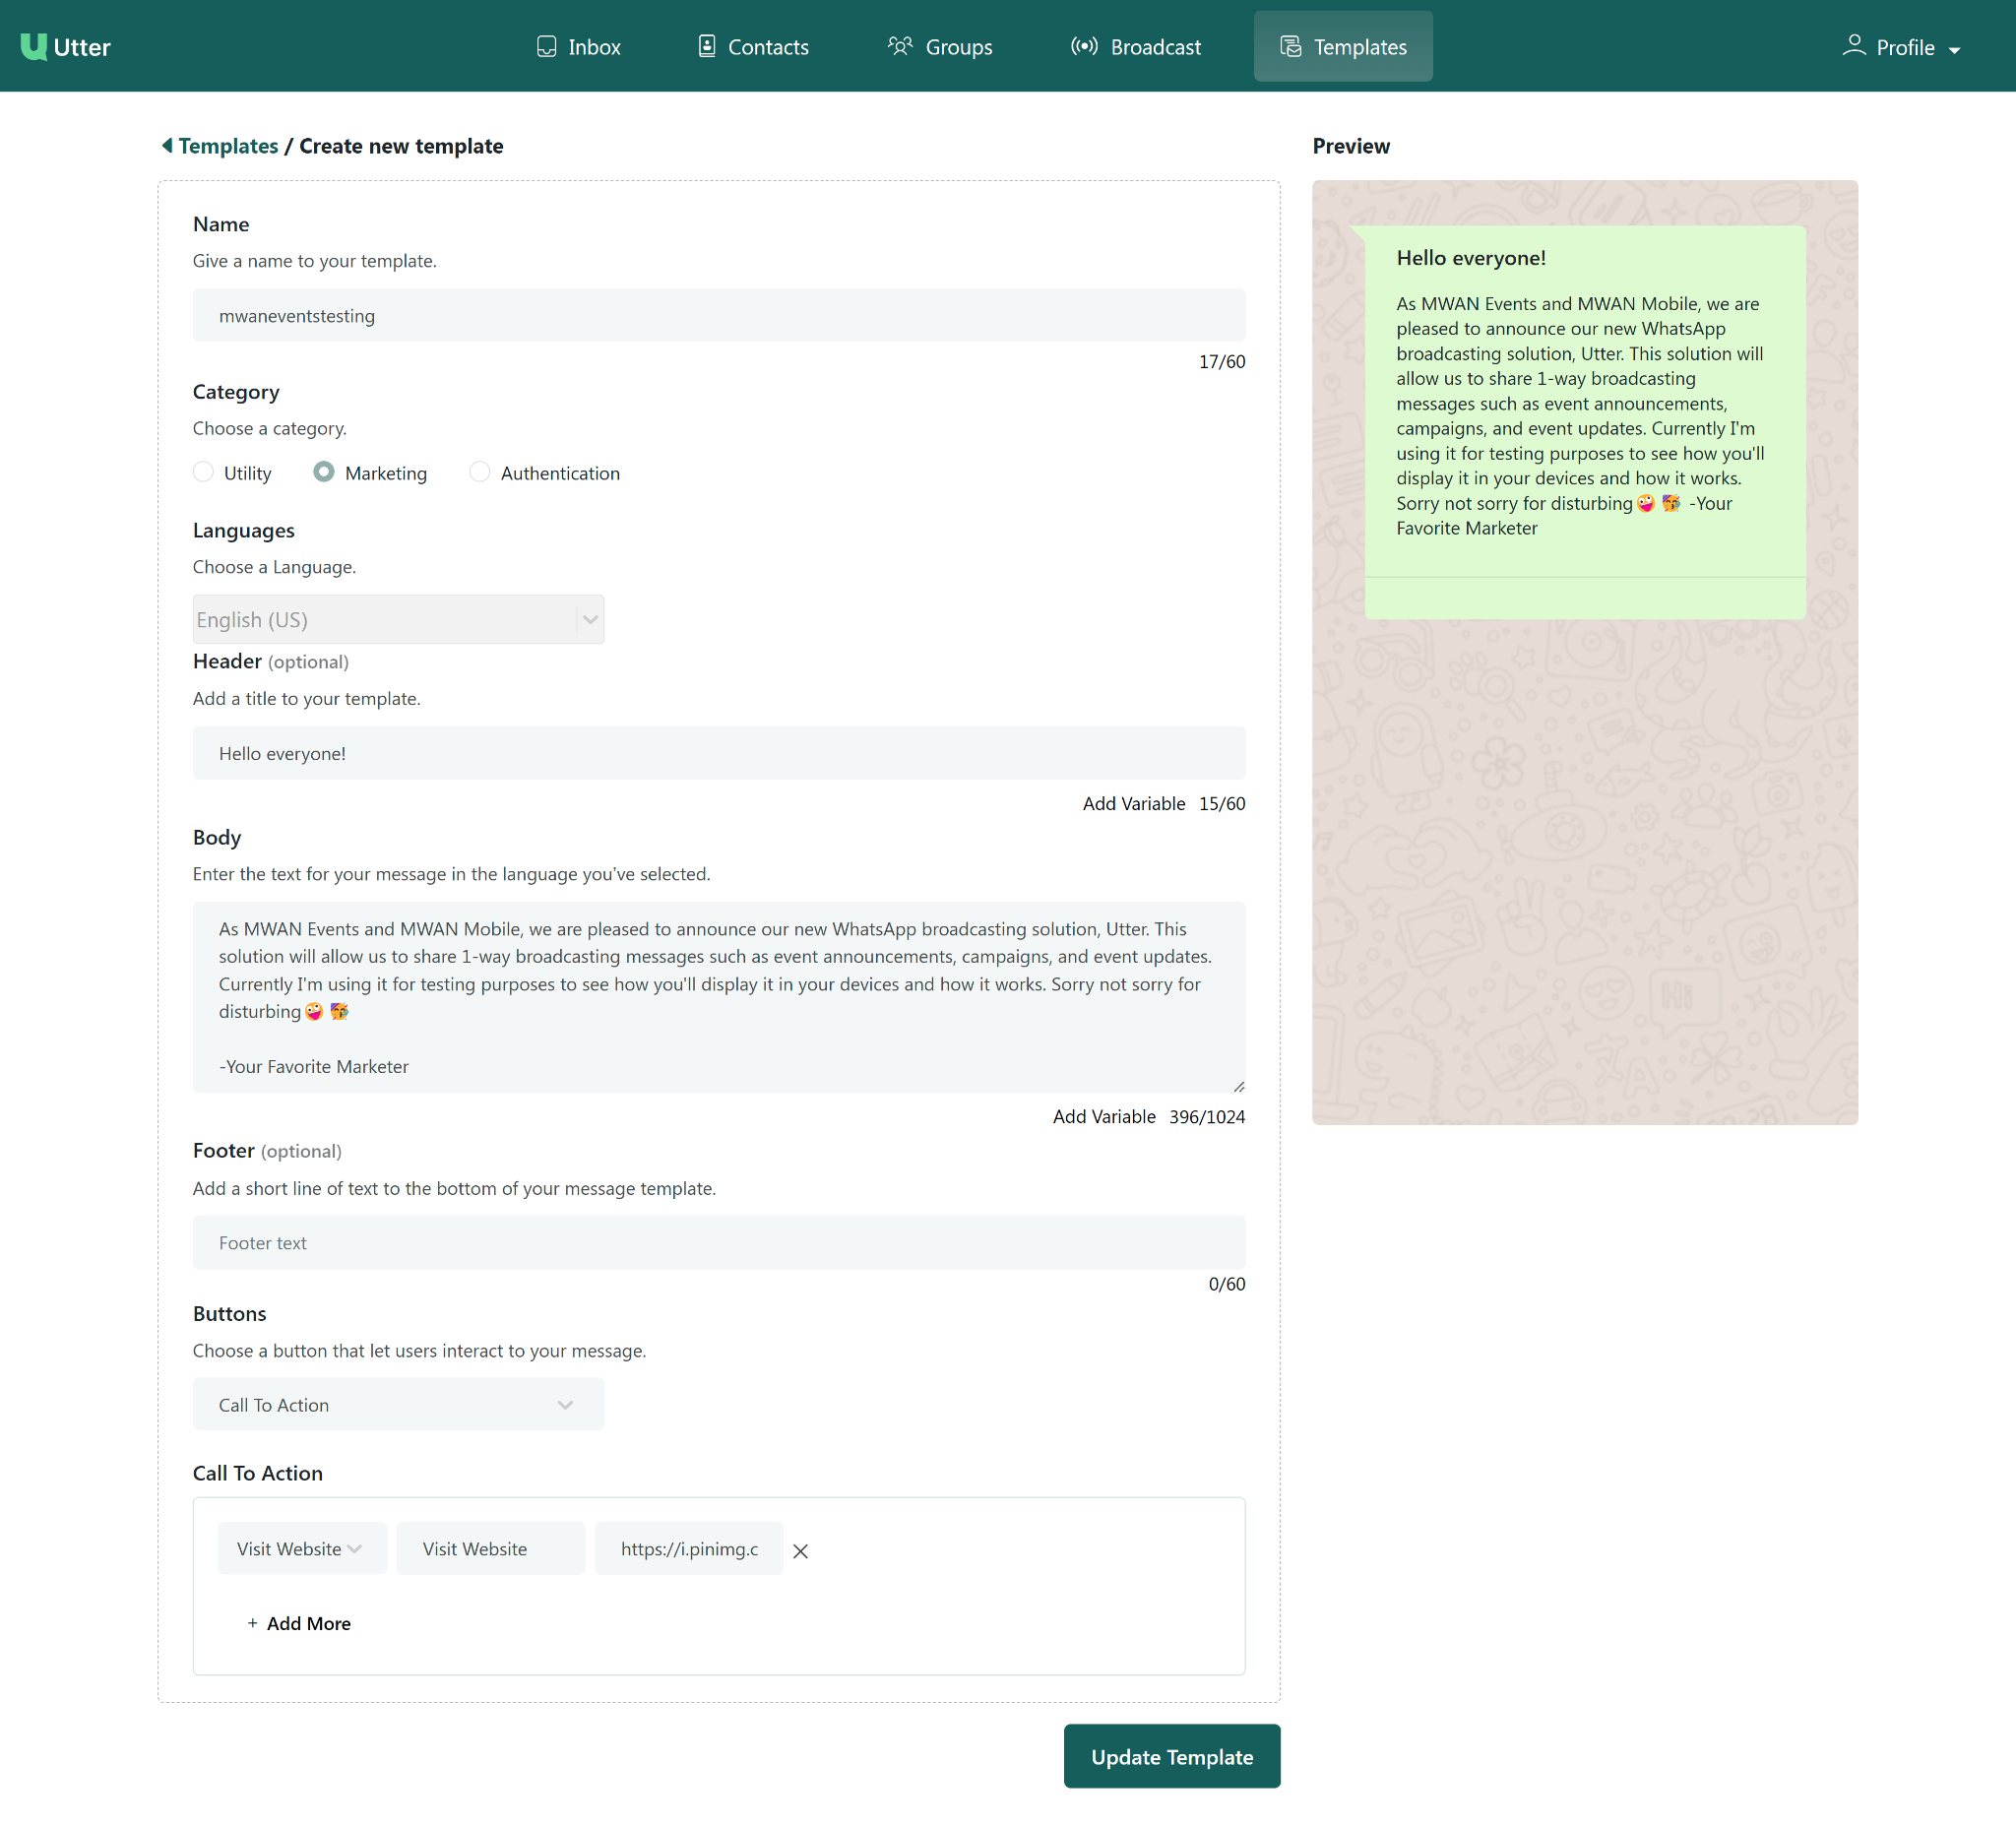The width and height of the screenshot is (2016, 1827).
Task: Click the Profile user icon
Action: pos(1853,46)
